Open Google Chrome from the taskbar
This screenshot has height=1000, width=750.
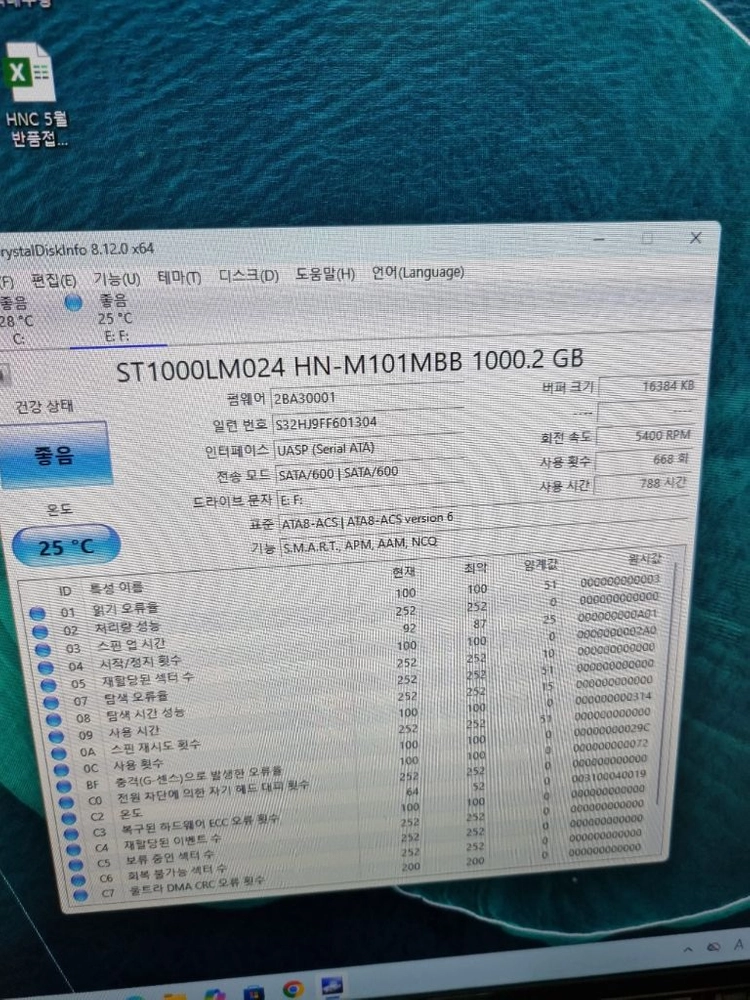pyautogui.click(x=293, y=989)
